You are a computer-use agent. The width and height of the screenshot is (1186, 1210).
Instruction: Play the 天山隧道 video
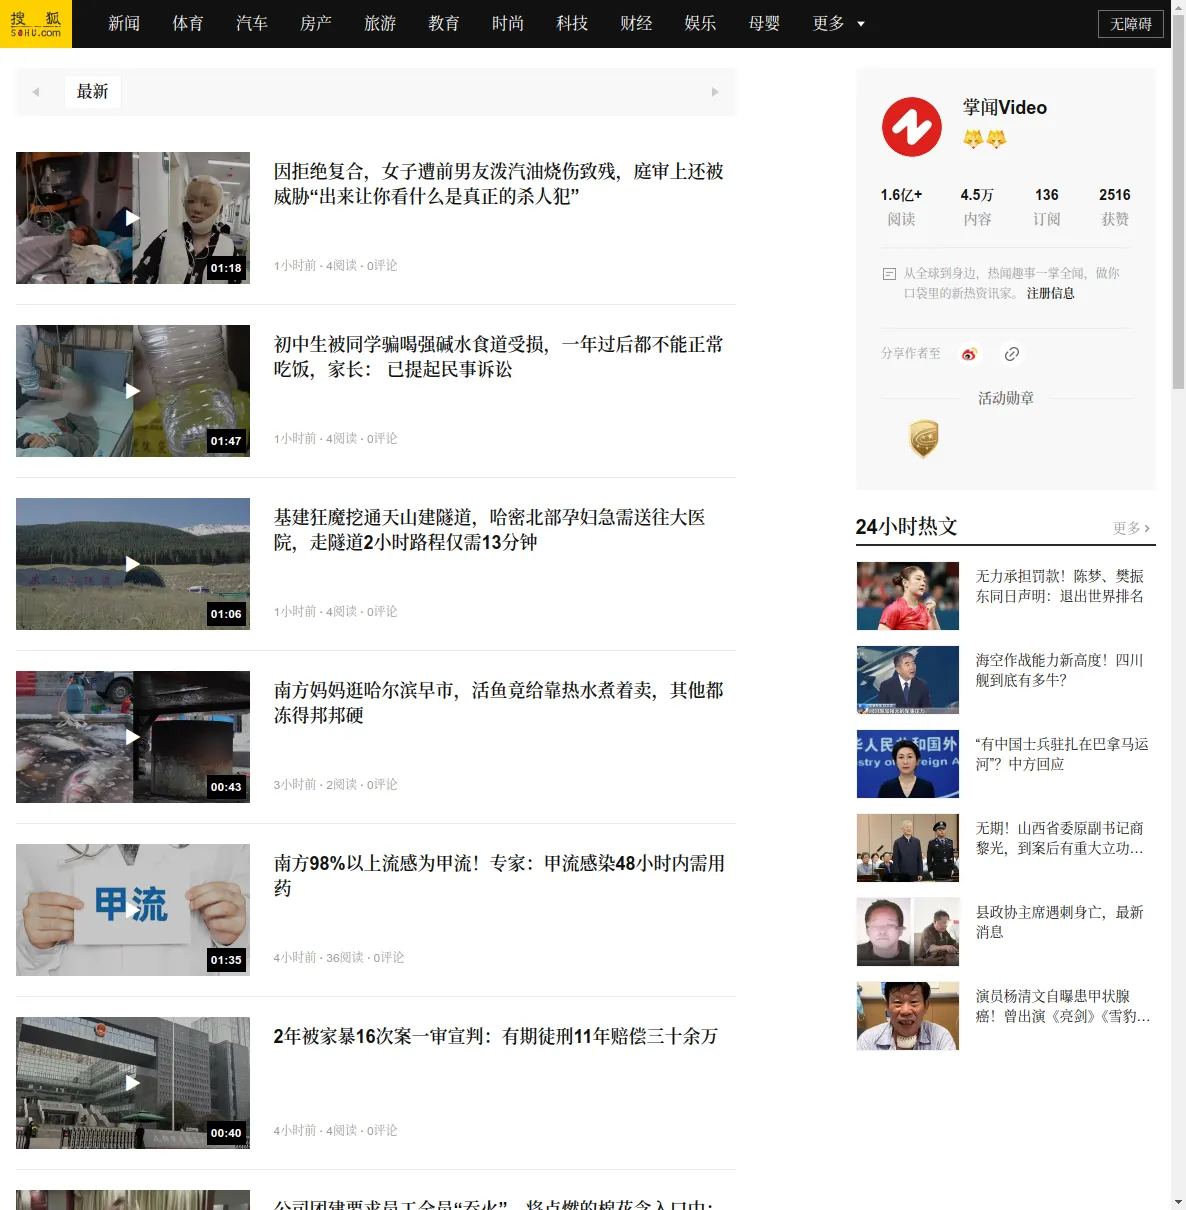133,564
